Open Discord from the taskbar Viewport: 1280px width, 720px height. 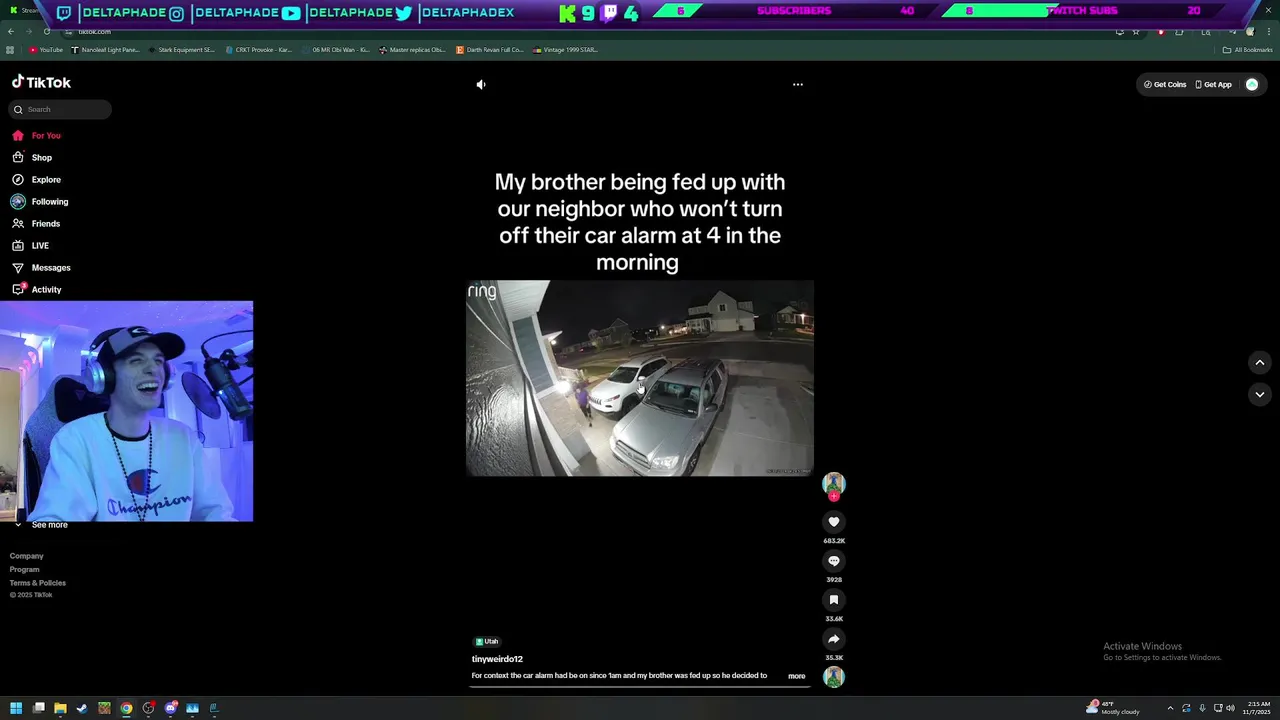point(170,708)
